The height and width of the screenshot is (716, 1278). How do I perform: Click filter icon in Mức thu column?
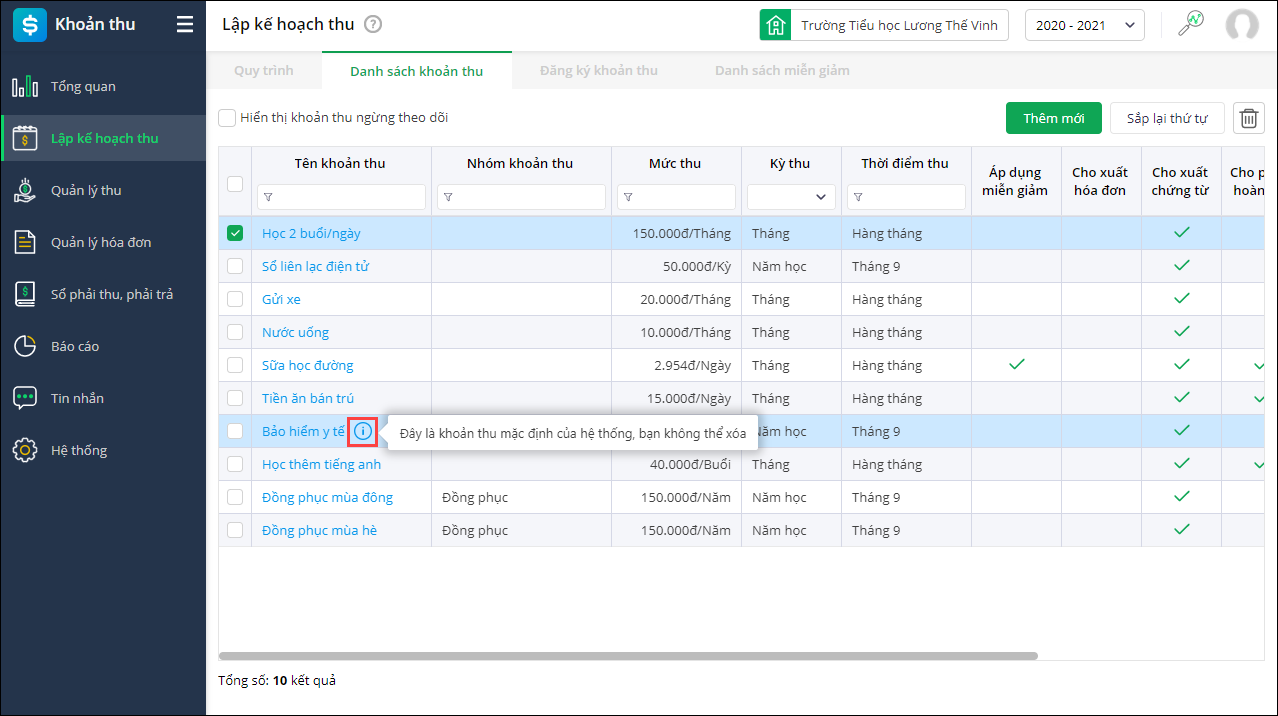point(628,197)
